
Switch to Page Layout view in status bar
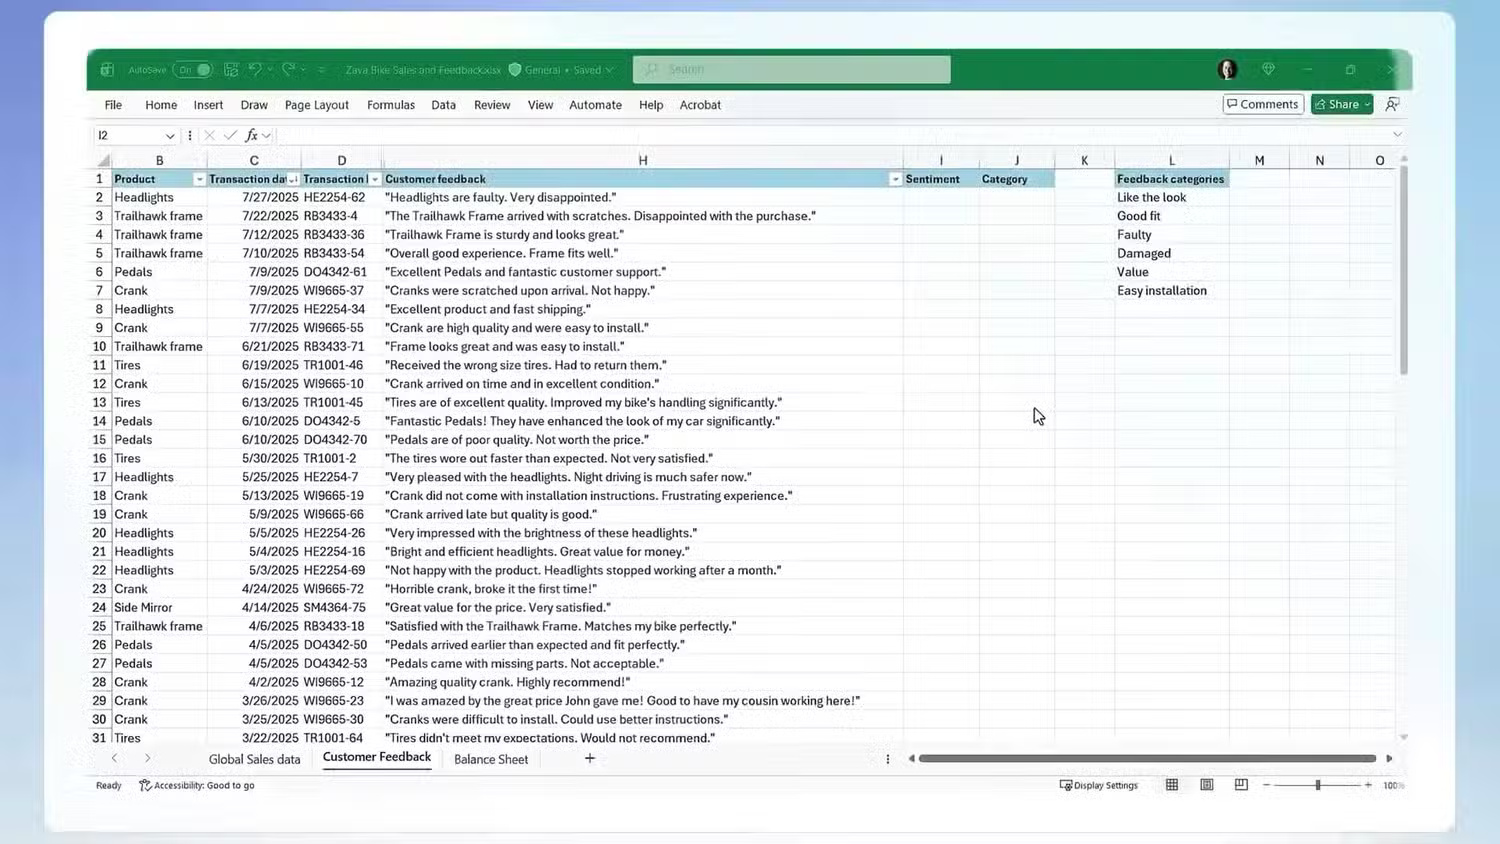[x=1206, y=785]
